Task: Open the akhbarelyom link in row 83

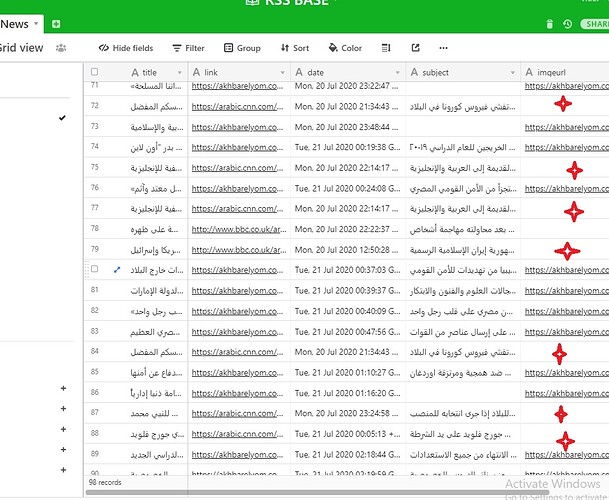Action: click(x=237, y=332)
